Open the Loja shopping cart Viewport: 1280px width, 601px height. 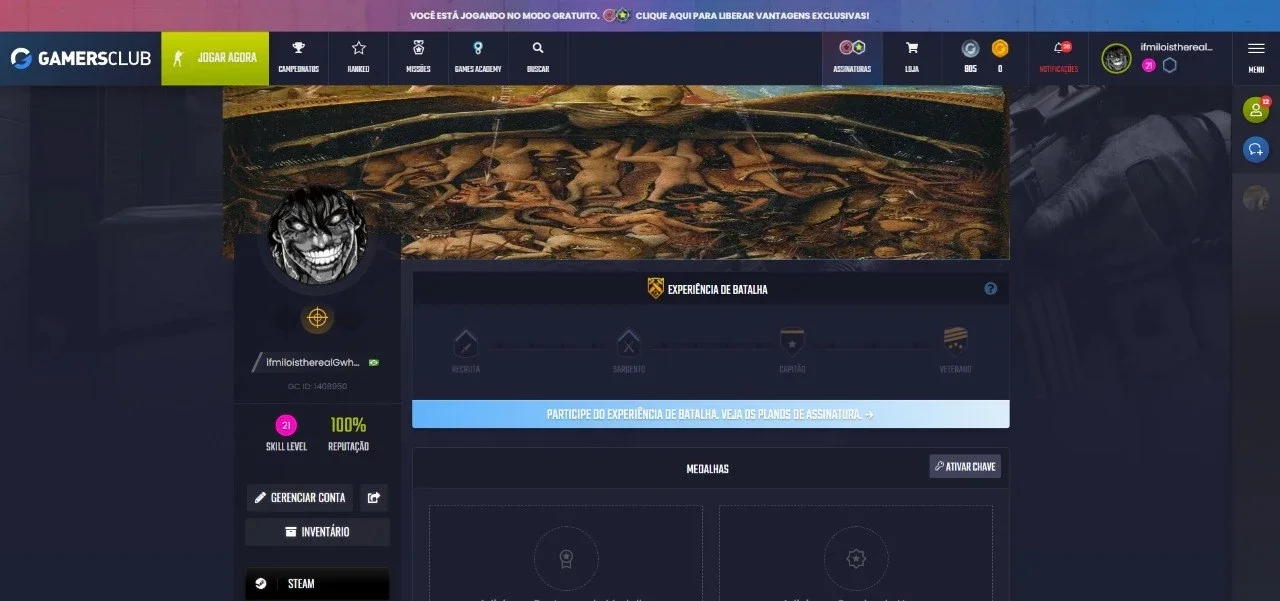point(912,58)
